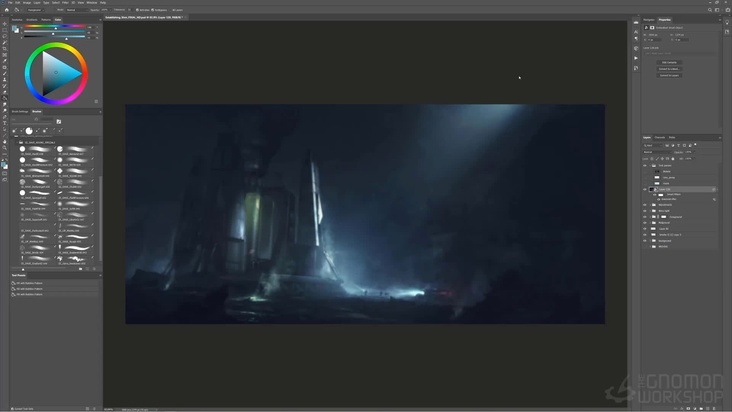Select the Move tool

click(x=5, y=24)
